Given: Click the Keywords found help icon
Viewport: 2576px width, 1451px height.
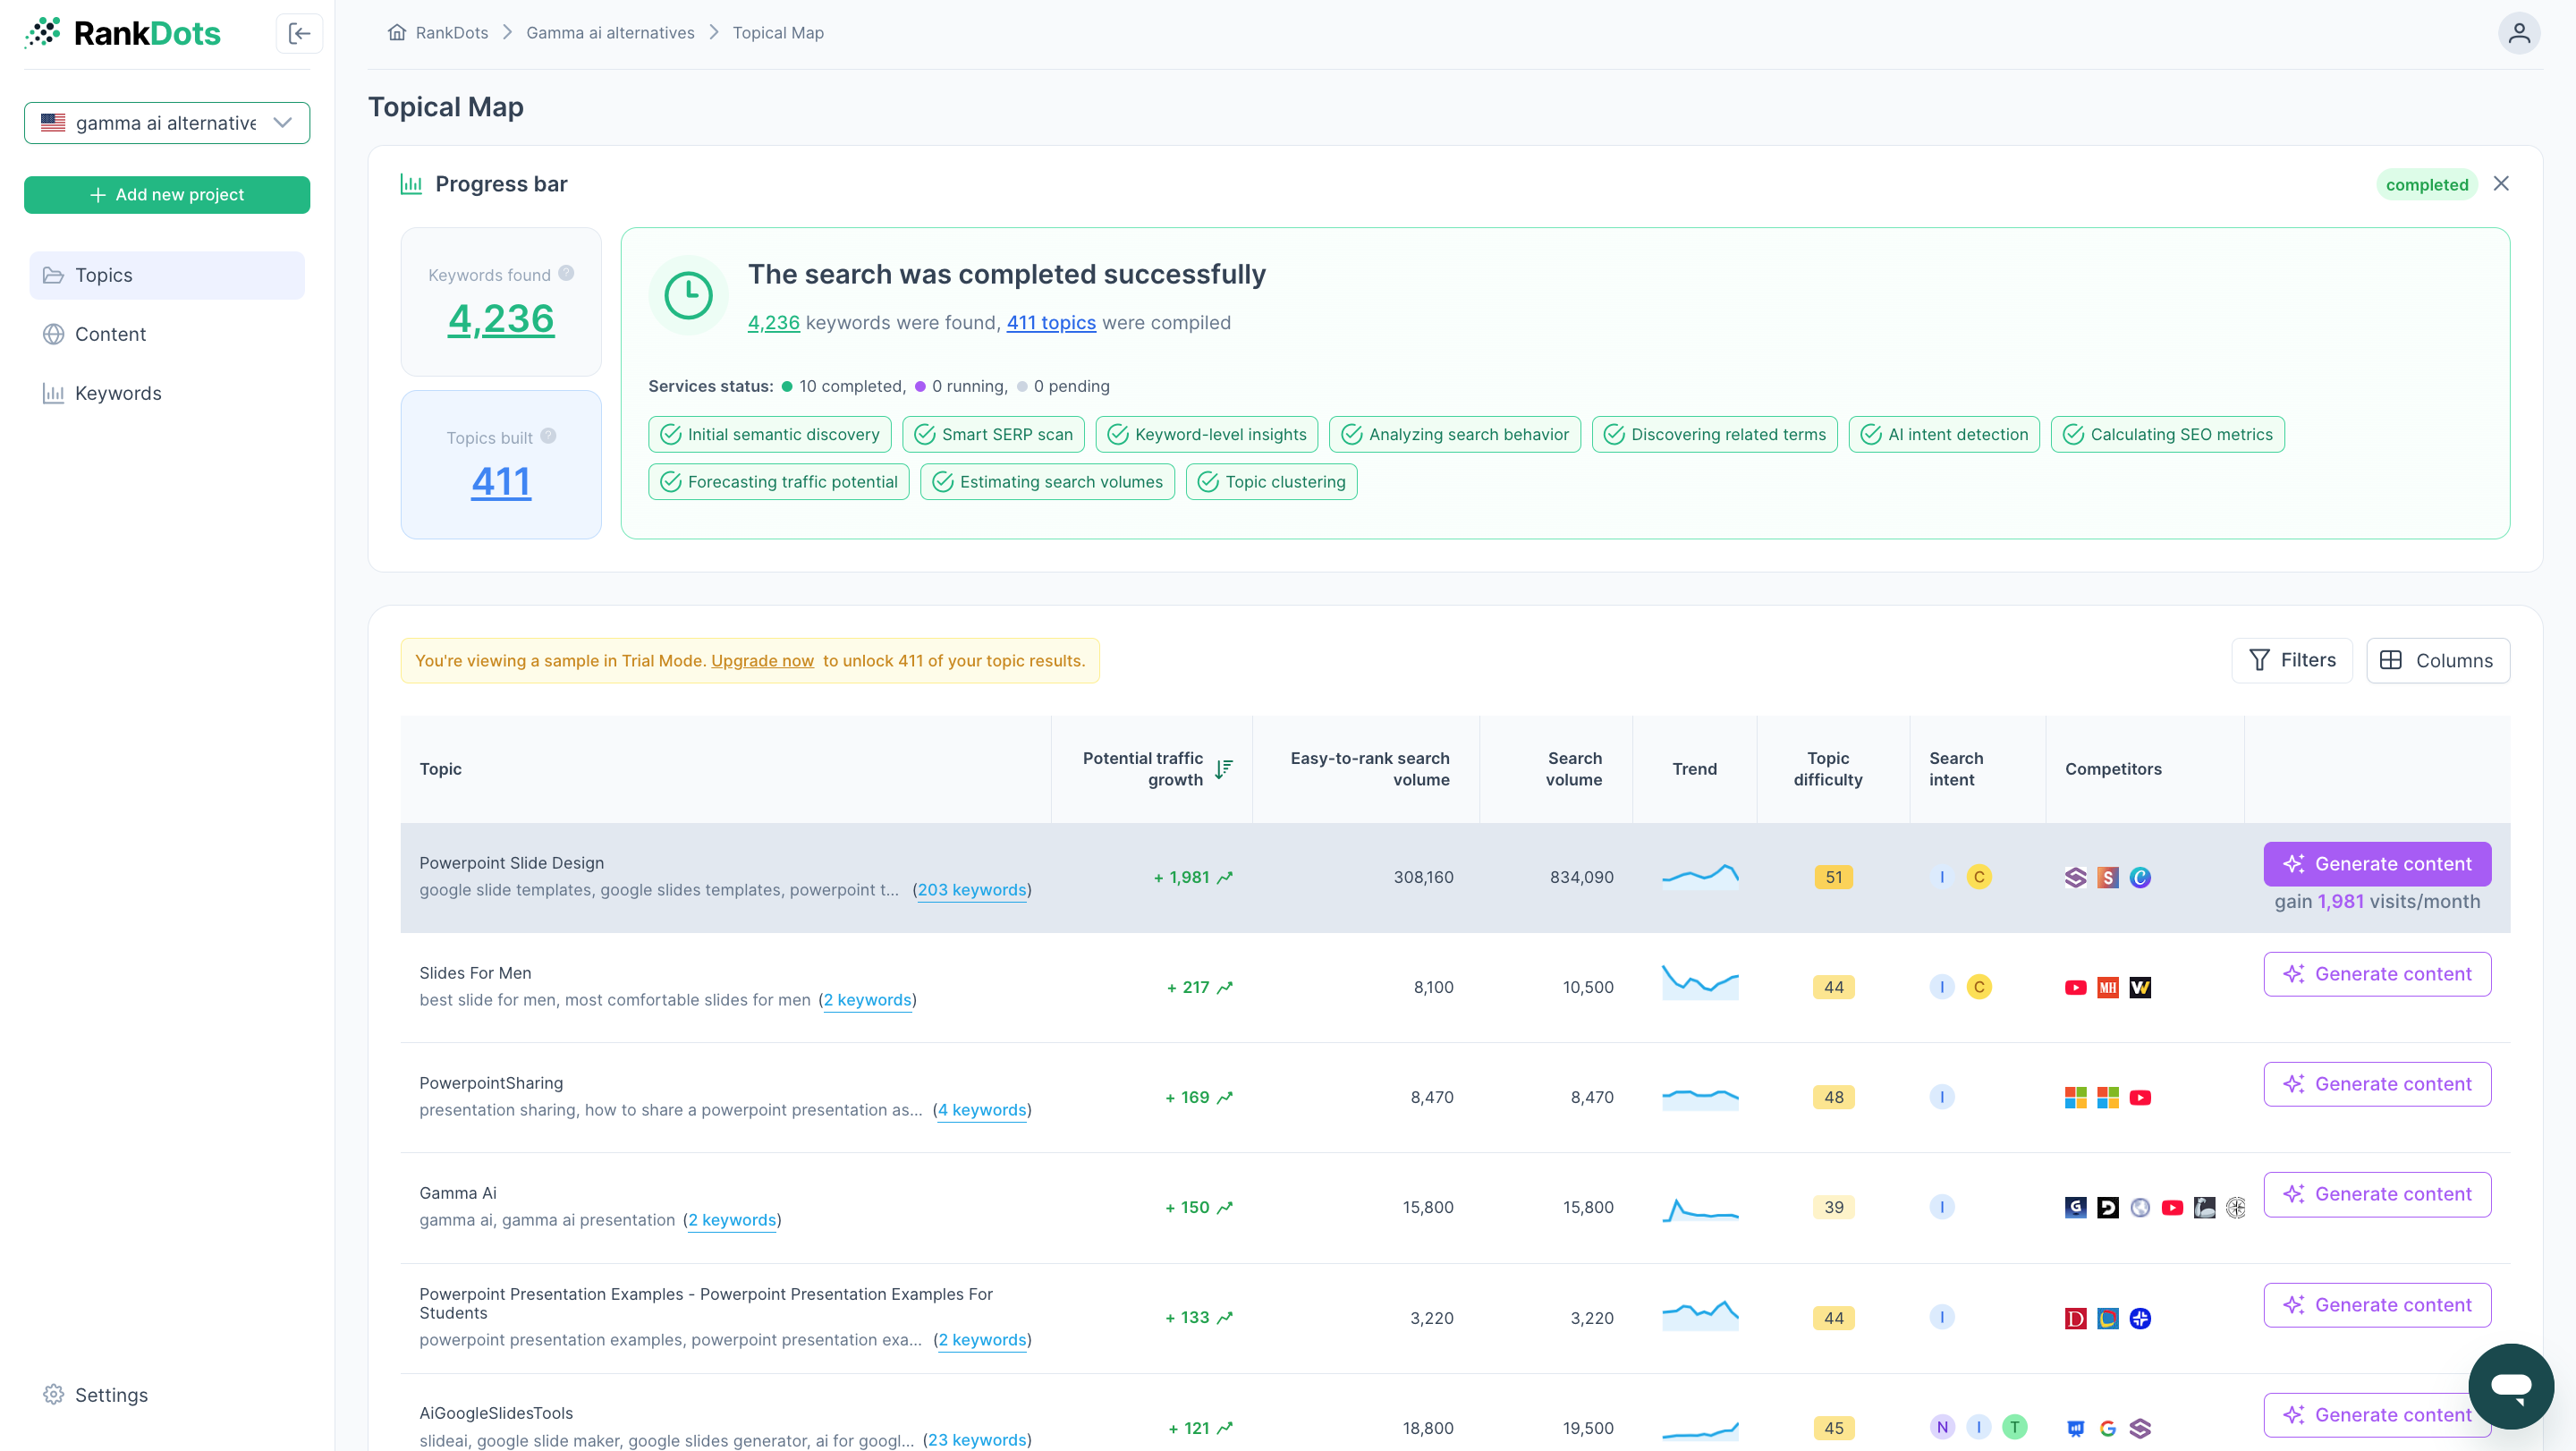Looking at the screenshot, I should [x=566, y=273].
